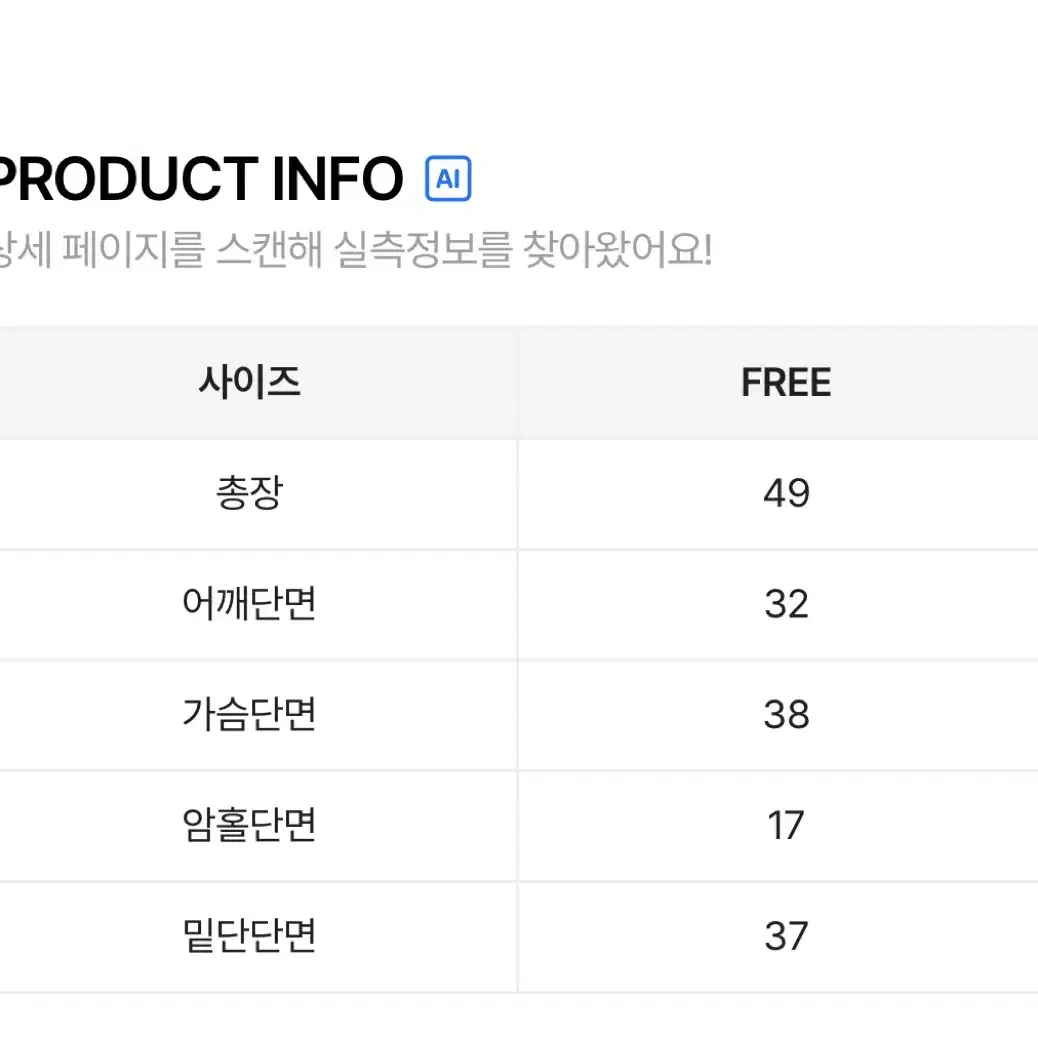Click the scanned measurement info subtitle text
1038x1038 pixels.
pos(355,250)
